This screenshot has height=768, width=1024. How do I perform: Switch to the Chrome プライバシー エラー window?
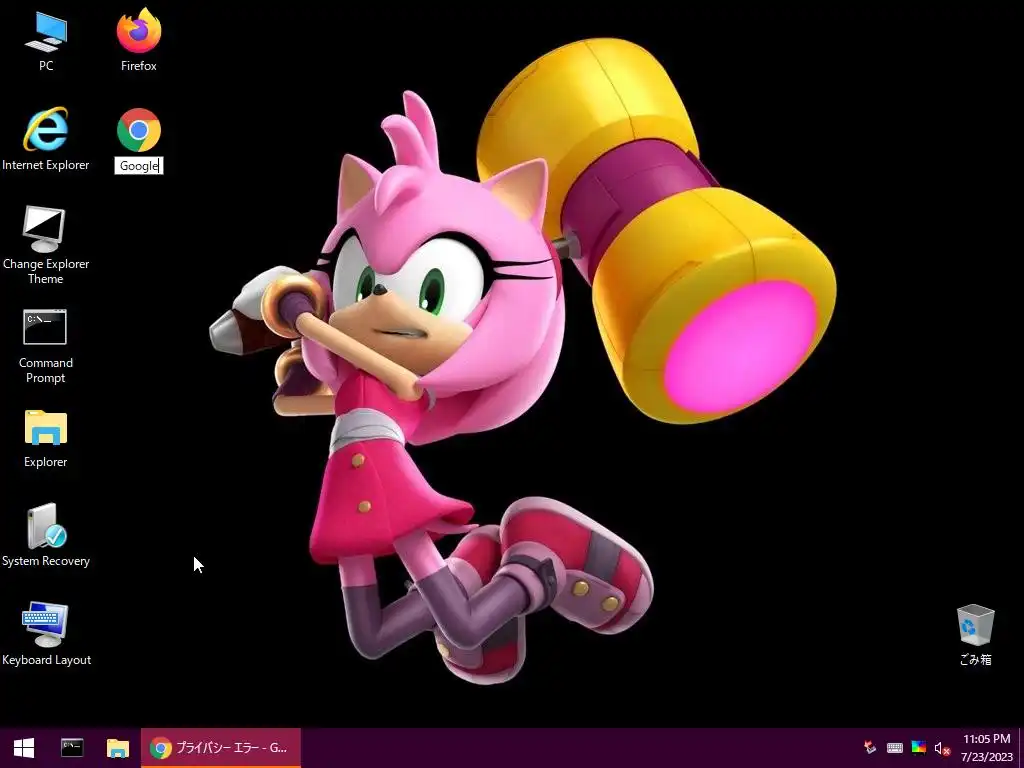(221, 748)
